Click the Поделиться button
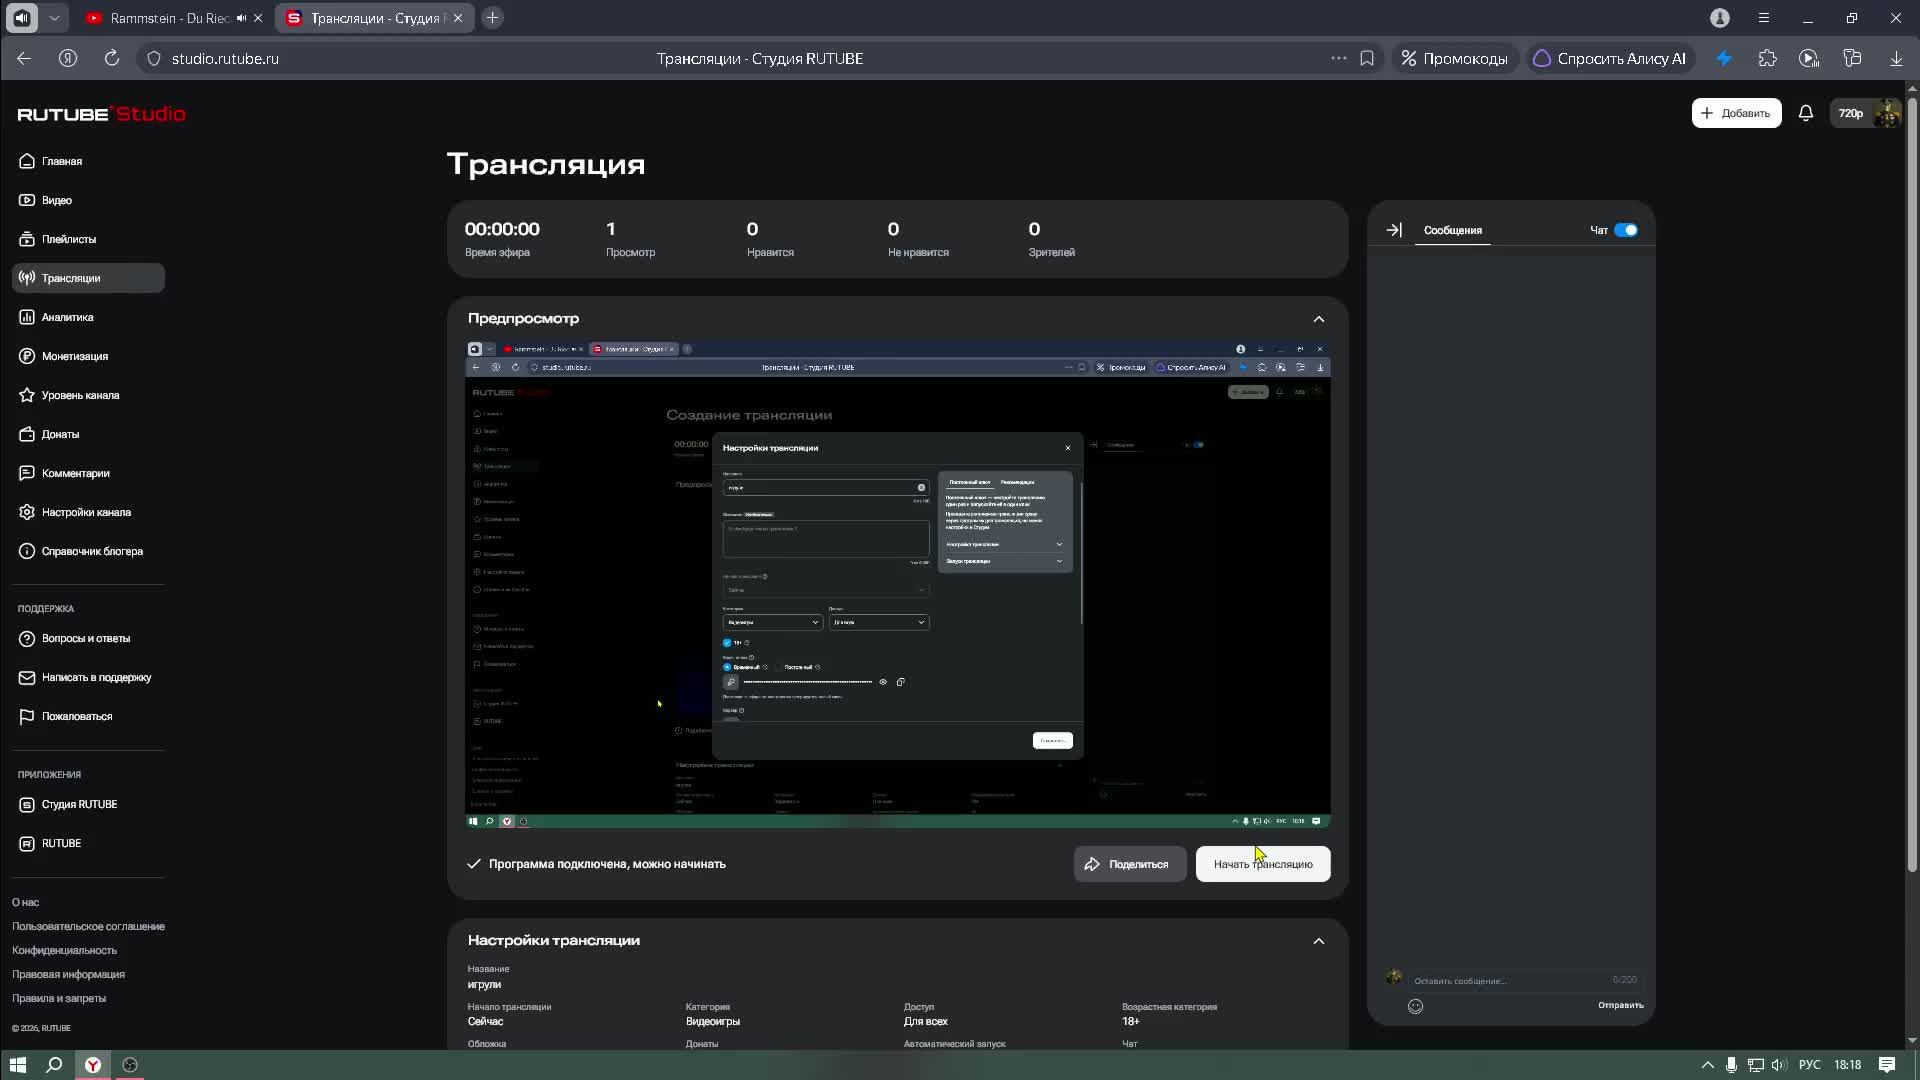 point(1129,864)
